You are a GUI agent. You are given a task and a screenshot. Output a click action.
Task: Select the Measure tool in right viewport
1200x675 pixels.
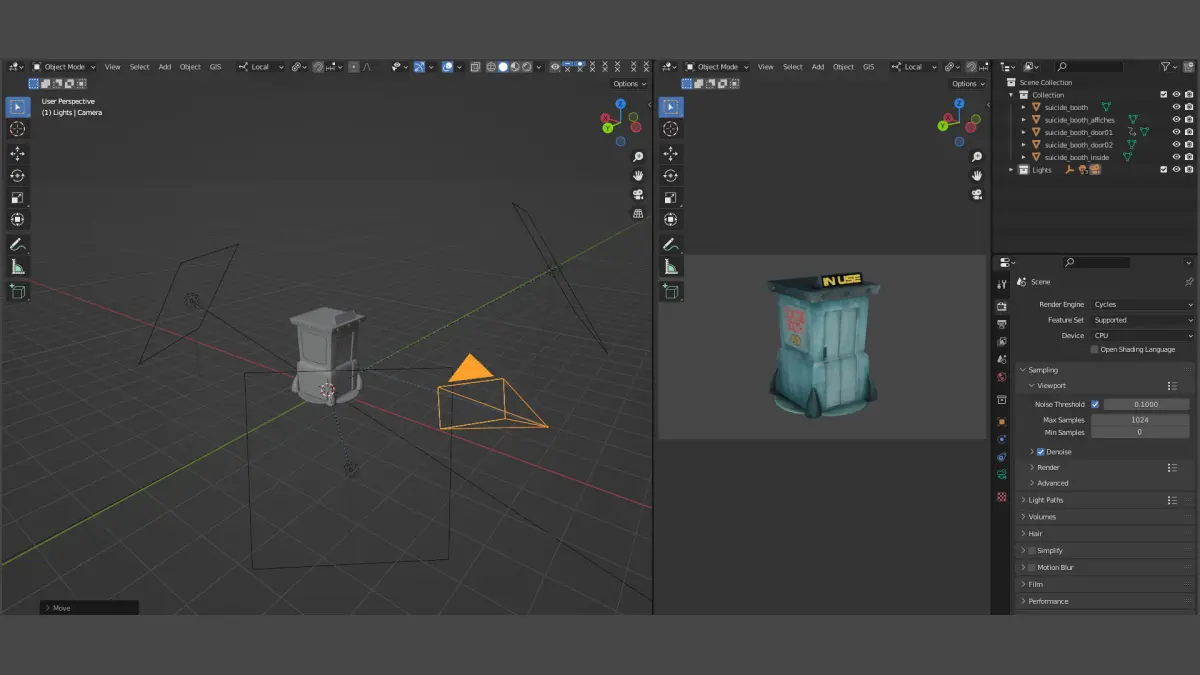[671, 266]
